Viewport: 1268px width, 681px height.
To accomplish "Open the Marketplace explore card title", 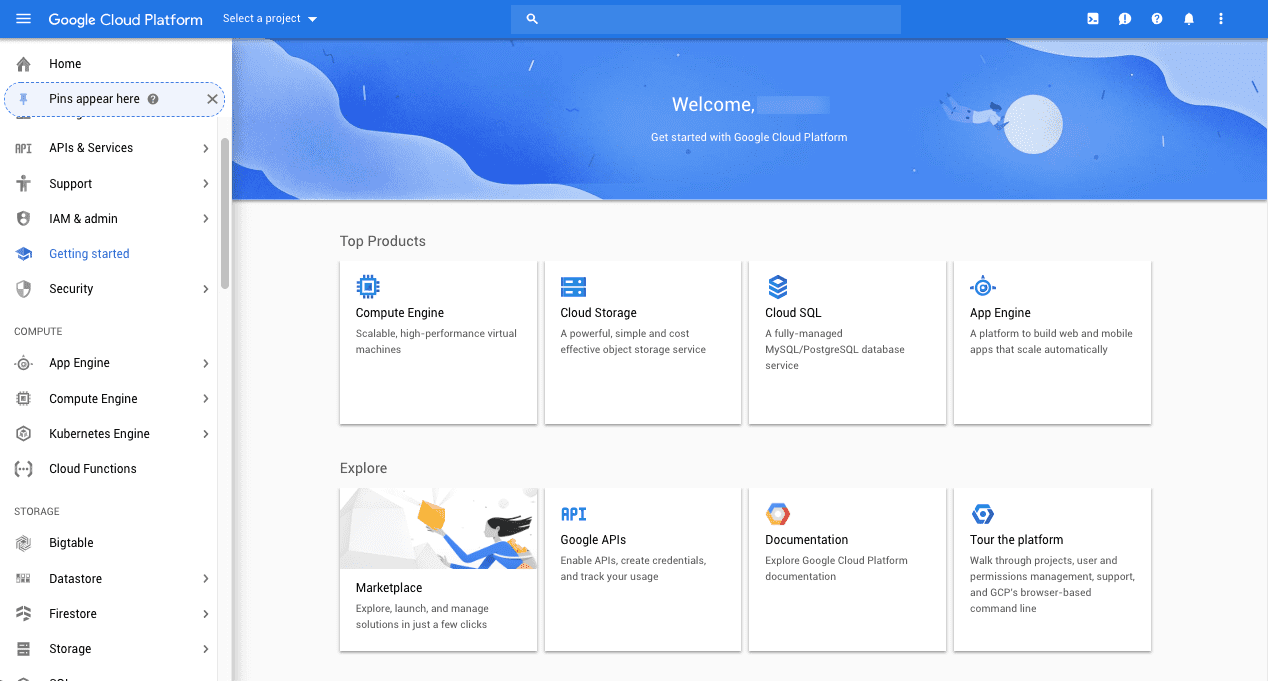I will click(389, 588).
